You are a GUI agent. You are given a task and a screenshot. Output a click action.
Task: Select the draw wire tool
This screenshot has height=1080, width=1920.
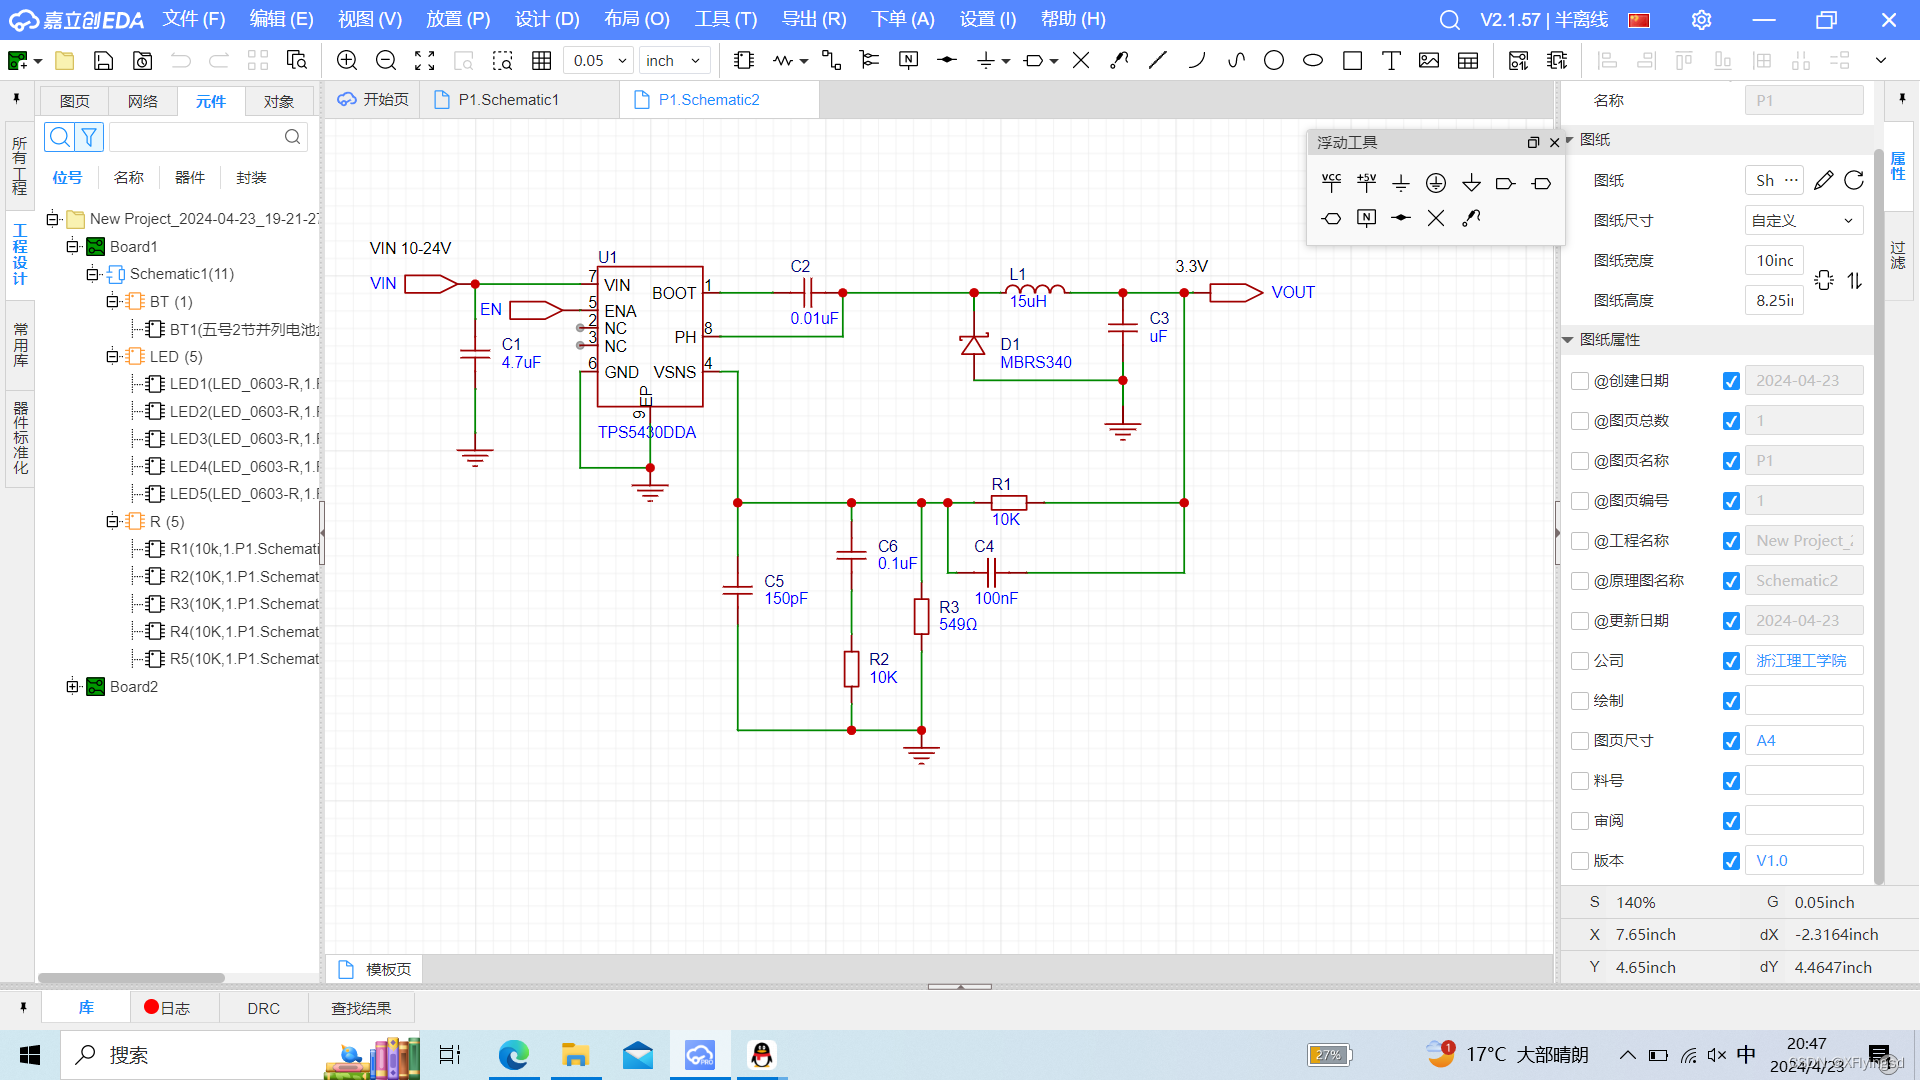(831, 61)
